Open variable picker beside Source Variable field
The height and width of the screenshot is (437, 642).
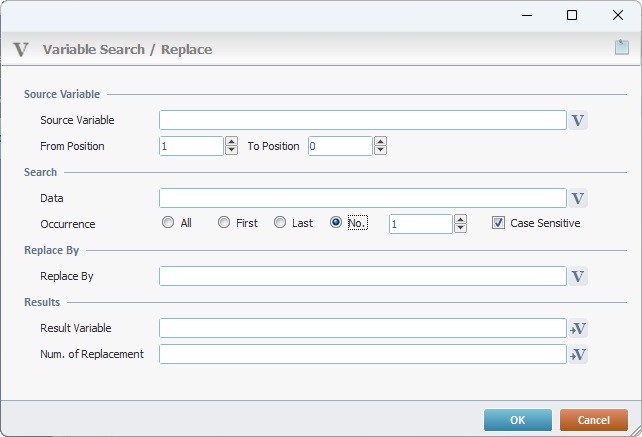(578, 120)
